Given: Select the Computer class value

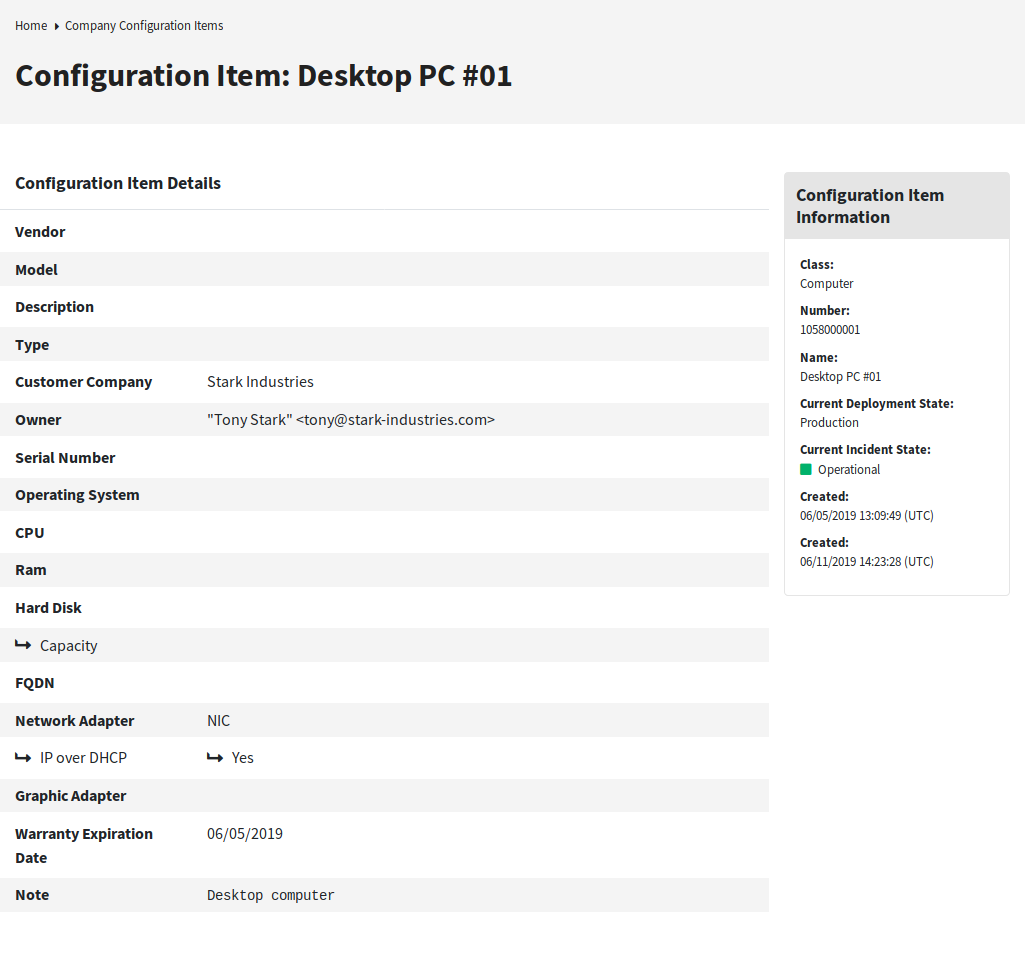Looking at the screenshot, I should [x=826, y=284].
